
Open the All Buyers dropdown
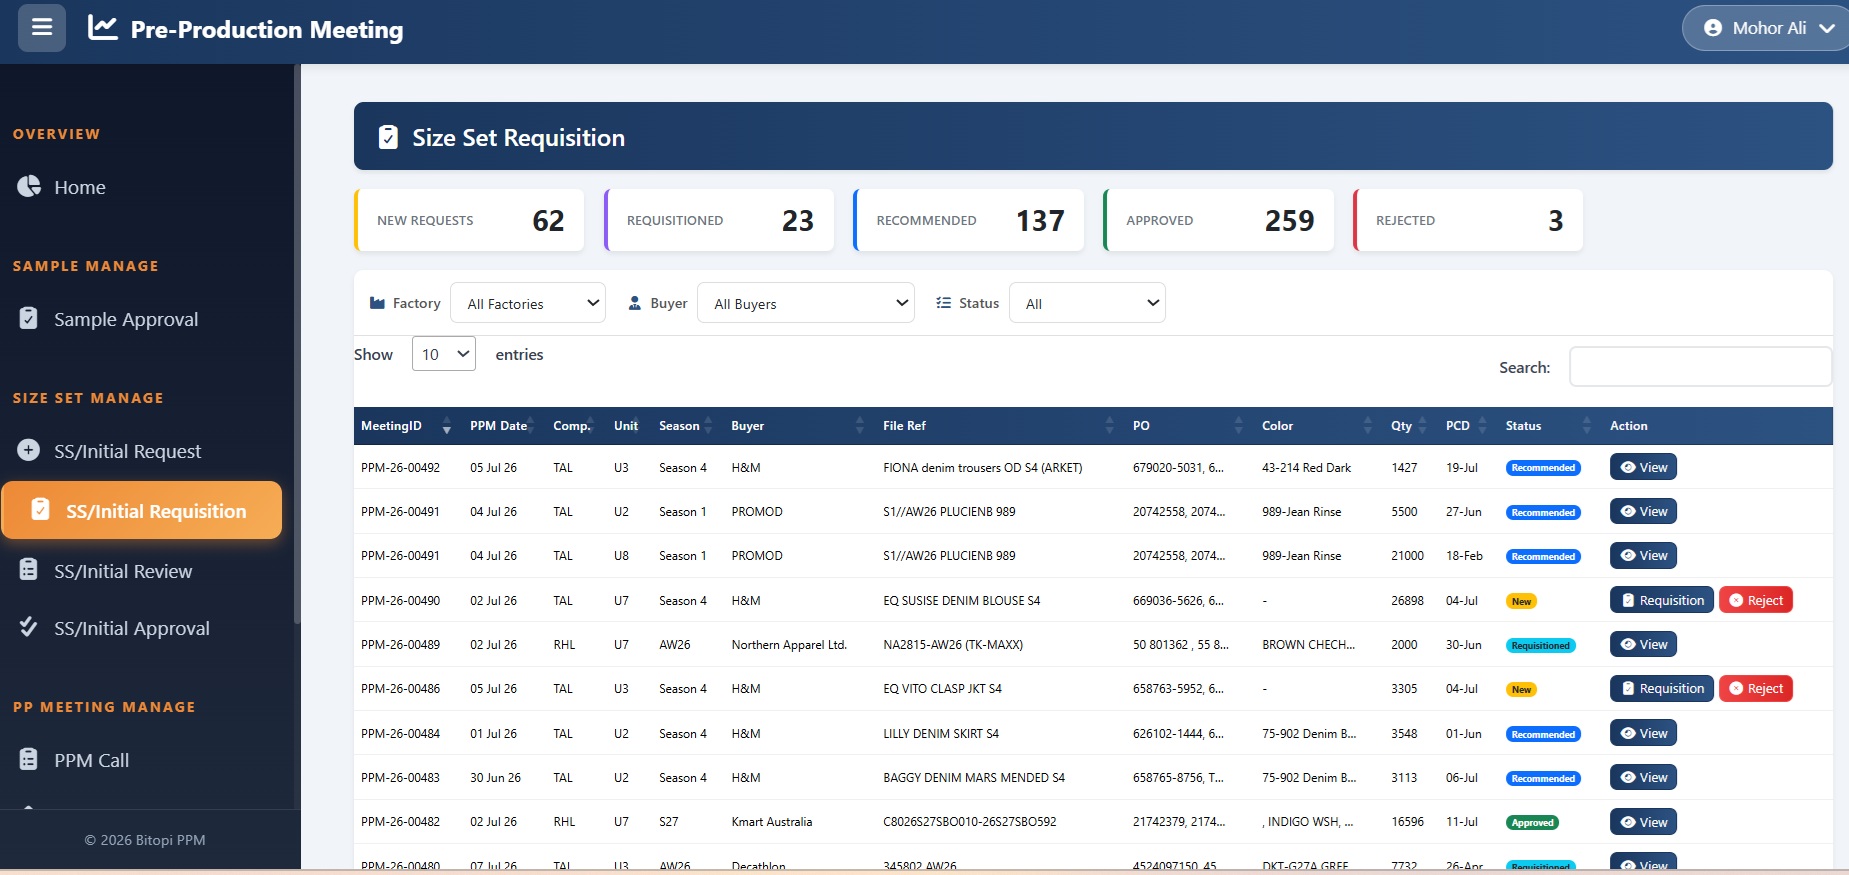coord(806,303)
